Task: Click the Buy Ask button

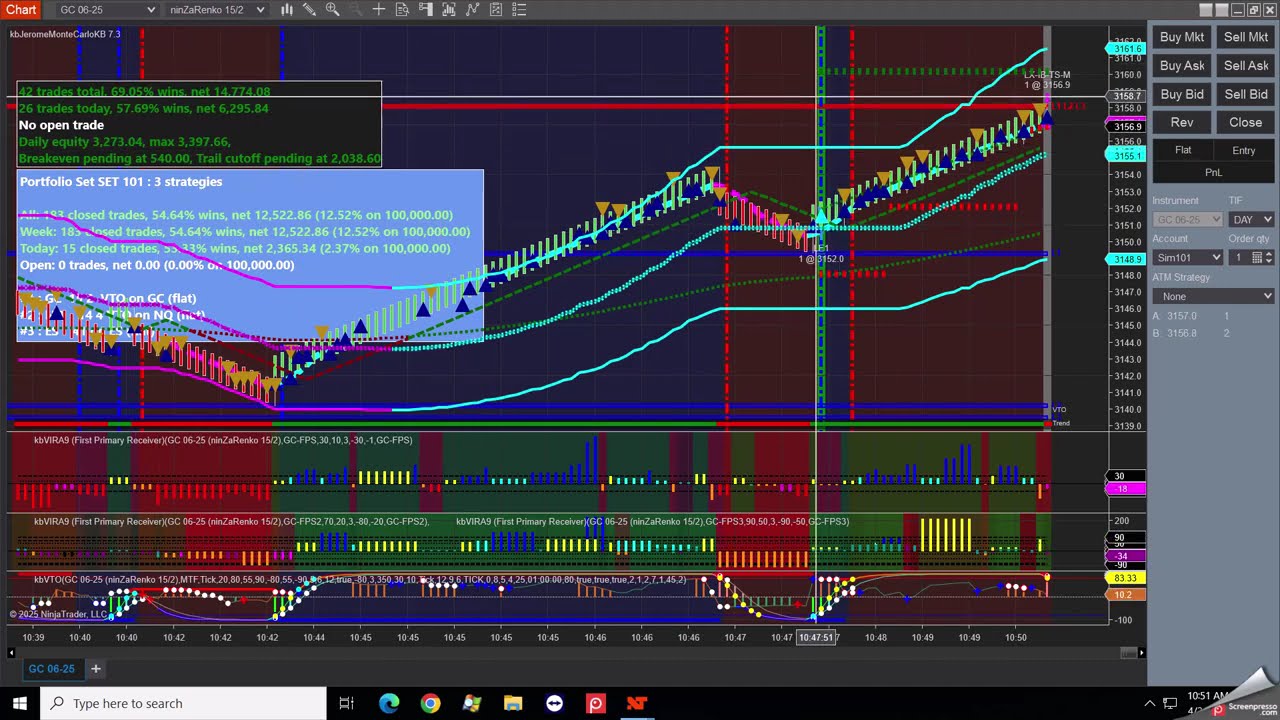Action: tap(1182, 66)
